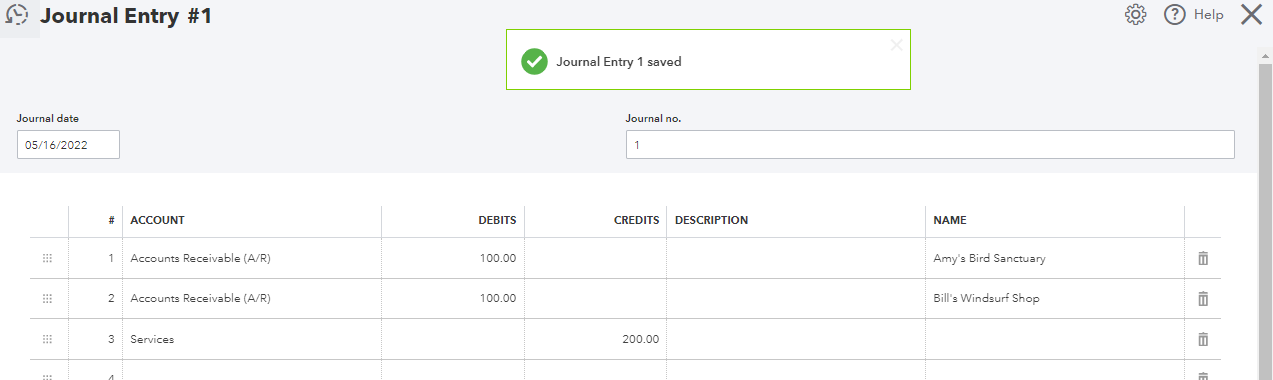The image size is (1273, 380).
Task: Click the Journal date field
Action: (x=68, y=144)
